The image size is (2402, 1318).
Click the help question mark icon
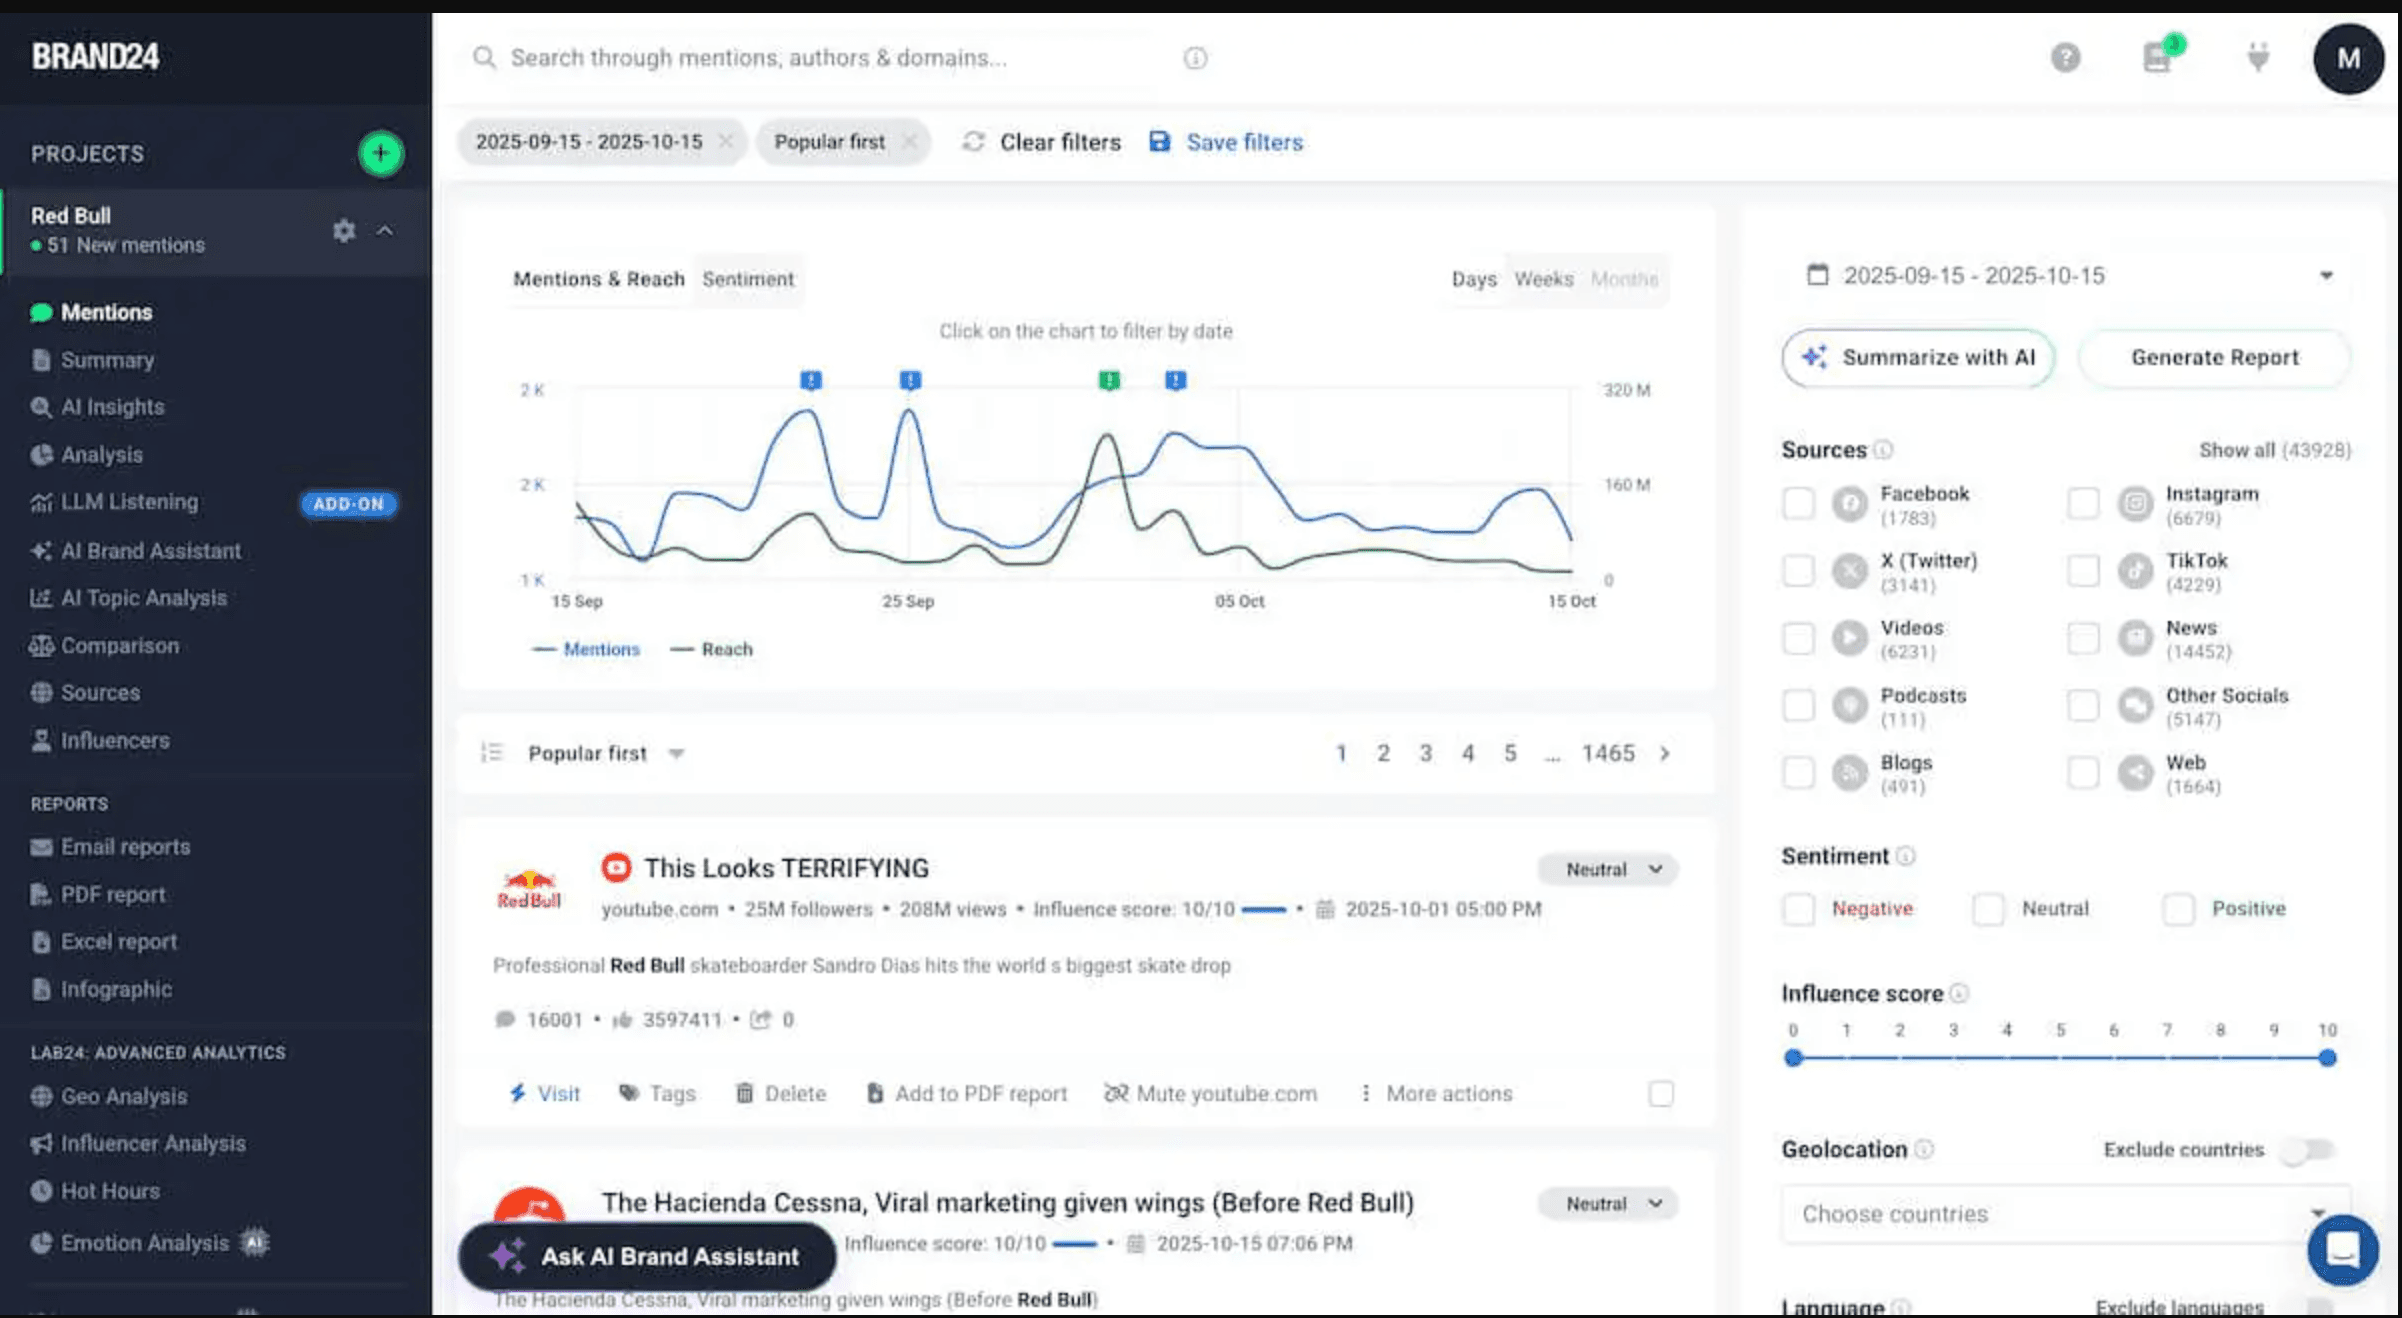coord(2065,58)
